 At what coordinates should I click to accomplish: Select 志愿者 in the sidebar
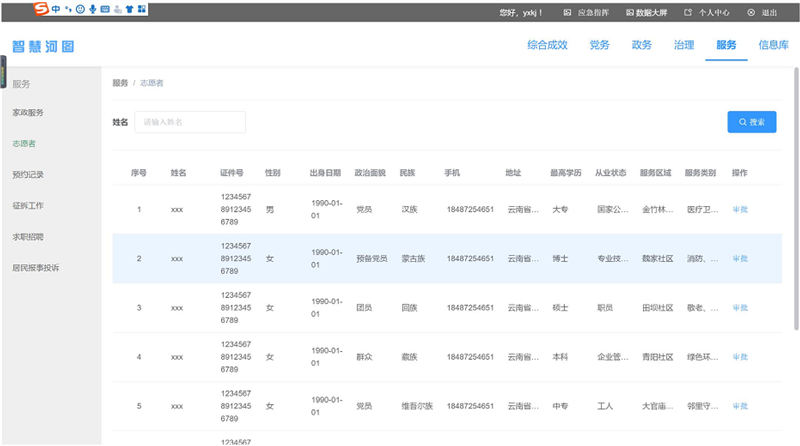tap(24, 143)
